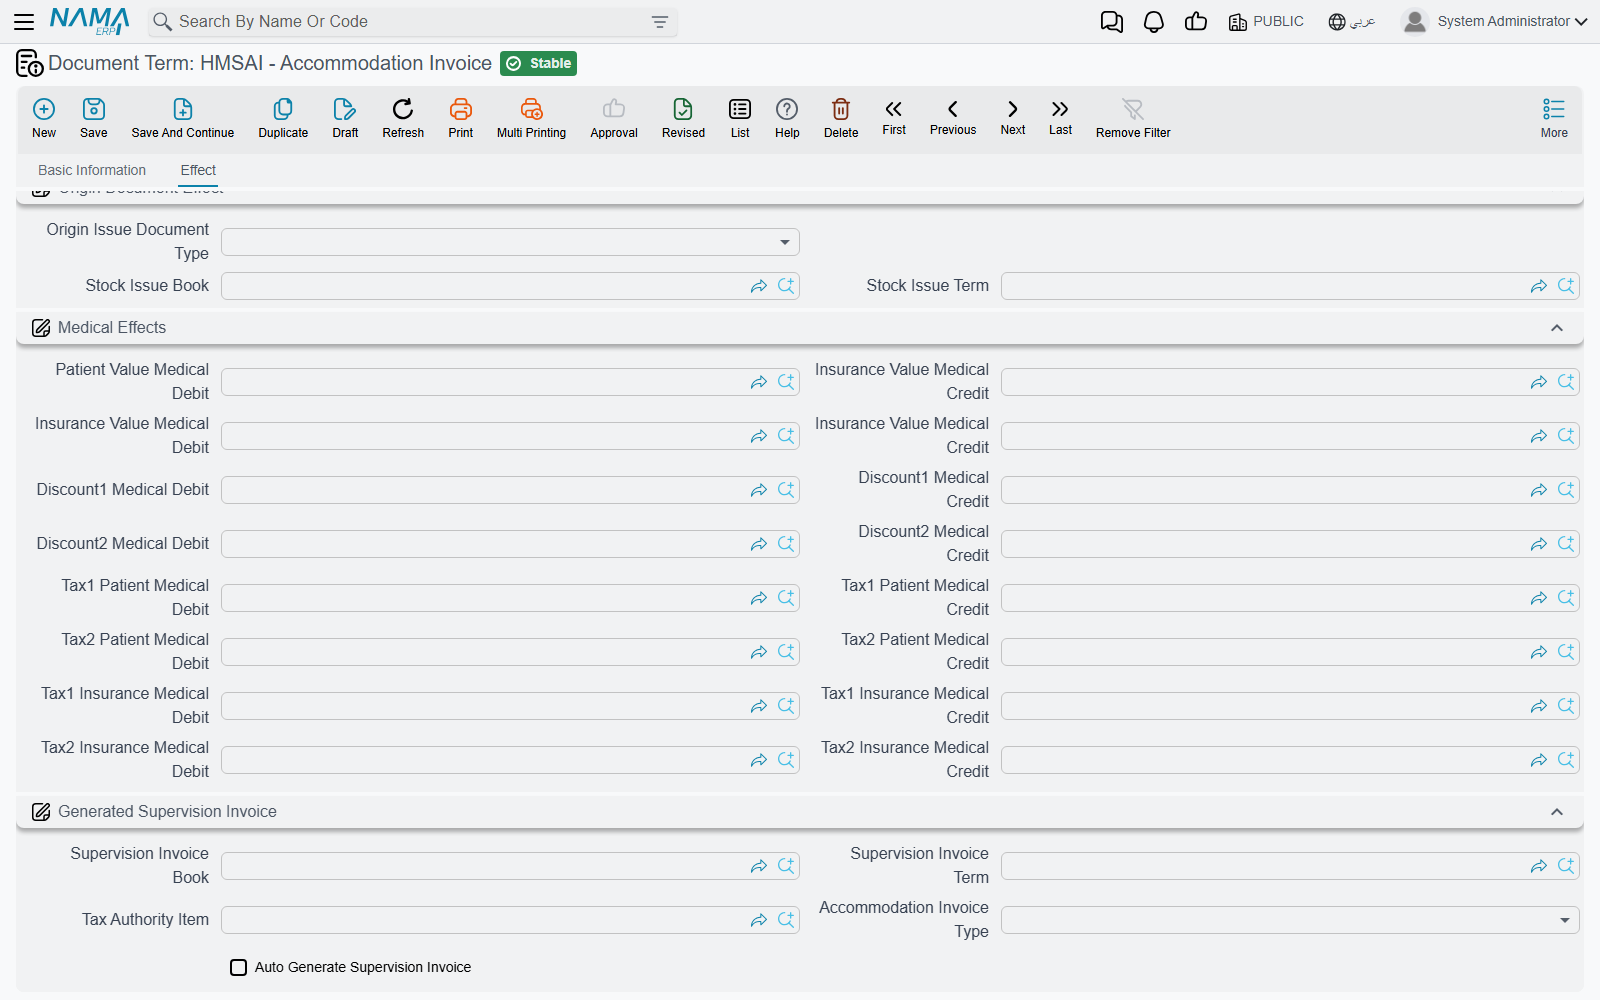The image size is (1600, 1000).
Task: Open Origin Issue Document Type dropdown
Action: pos(510,242)
